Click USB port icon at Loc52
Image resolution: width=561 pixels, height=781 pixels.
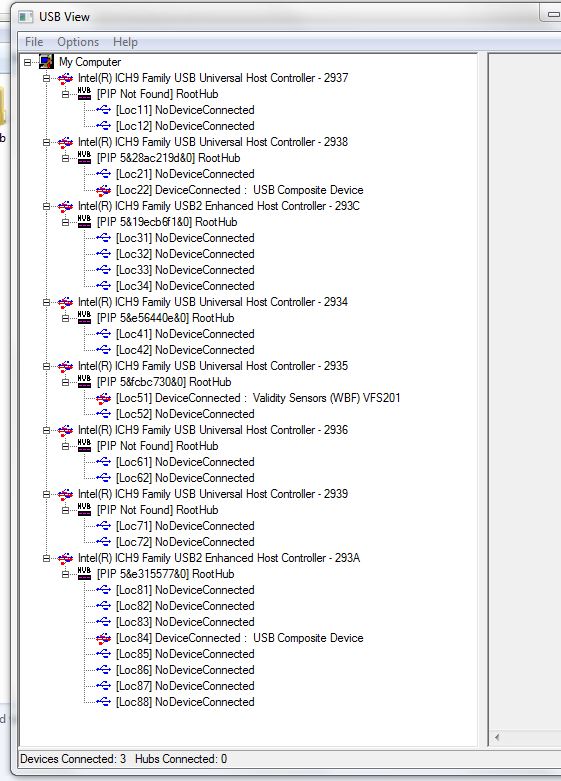pyautogui.click(x=103, y=414)
